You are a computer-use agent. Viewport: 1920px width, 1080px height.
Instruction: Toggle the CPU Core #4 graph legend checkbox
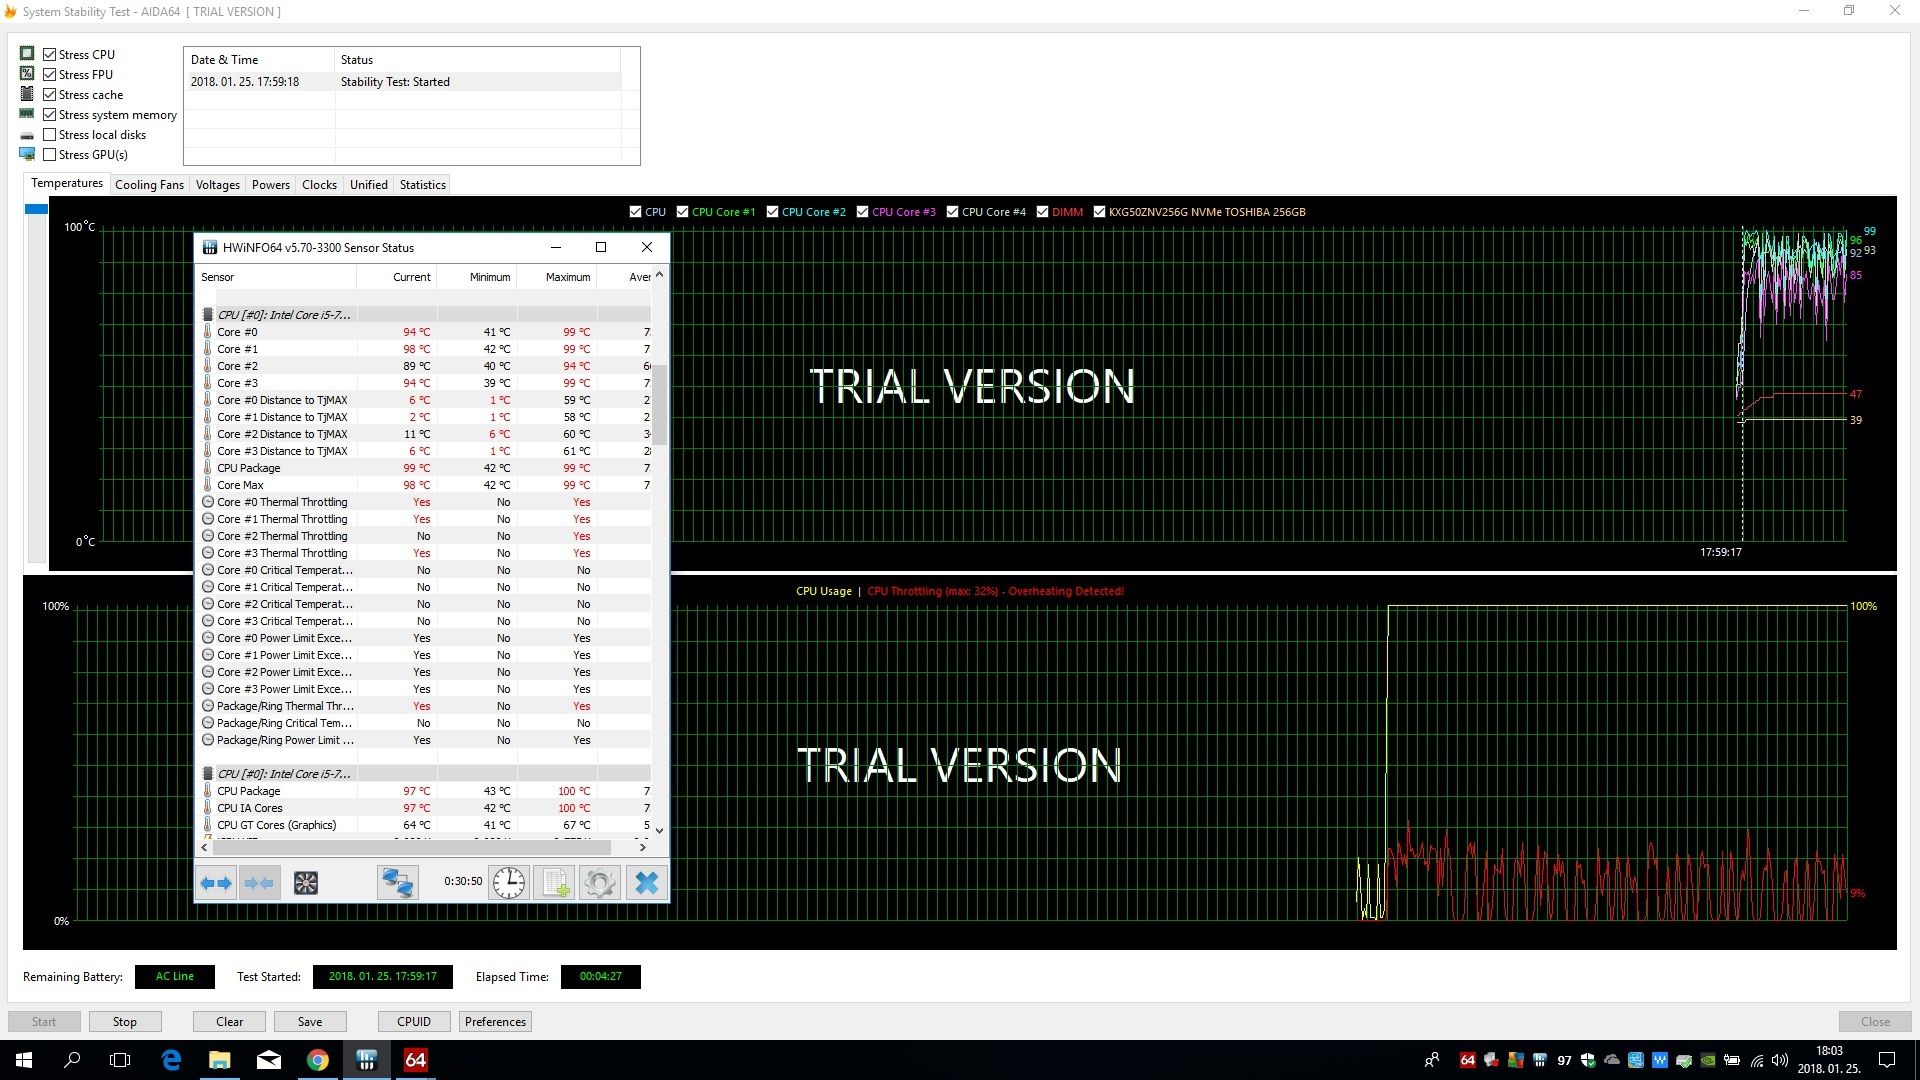click(x=952, y=212)
